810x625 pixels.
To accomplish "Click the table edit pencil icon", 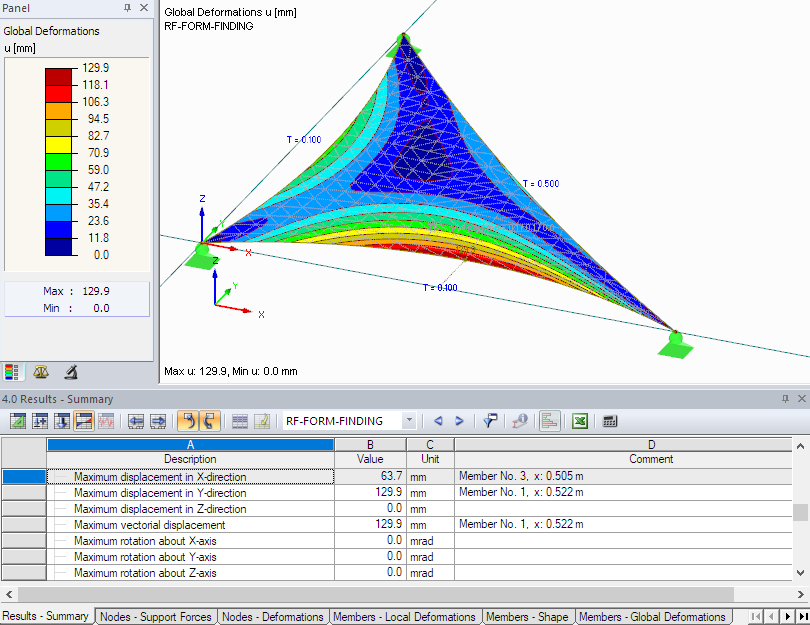I will pyautogui.click(x=262, y=421).
